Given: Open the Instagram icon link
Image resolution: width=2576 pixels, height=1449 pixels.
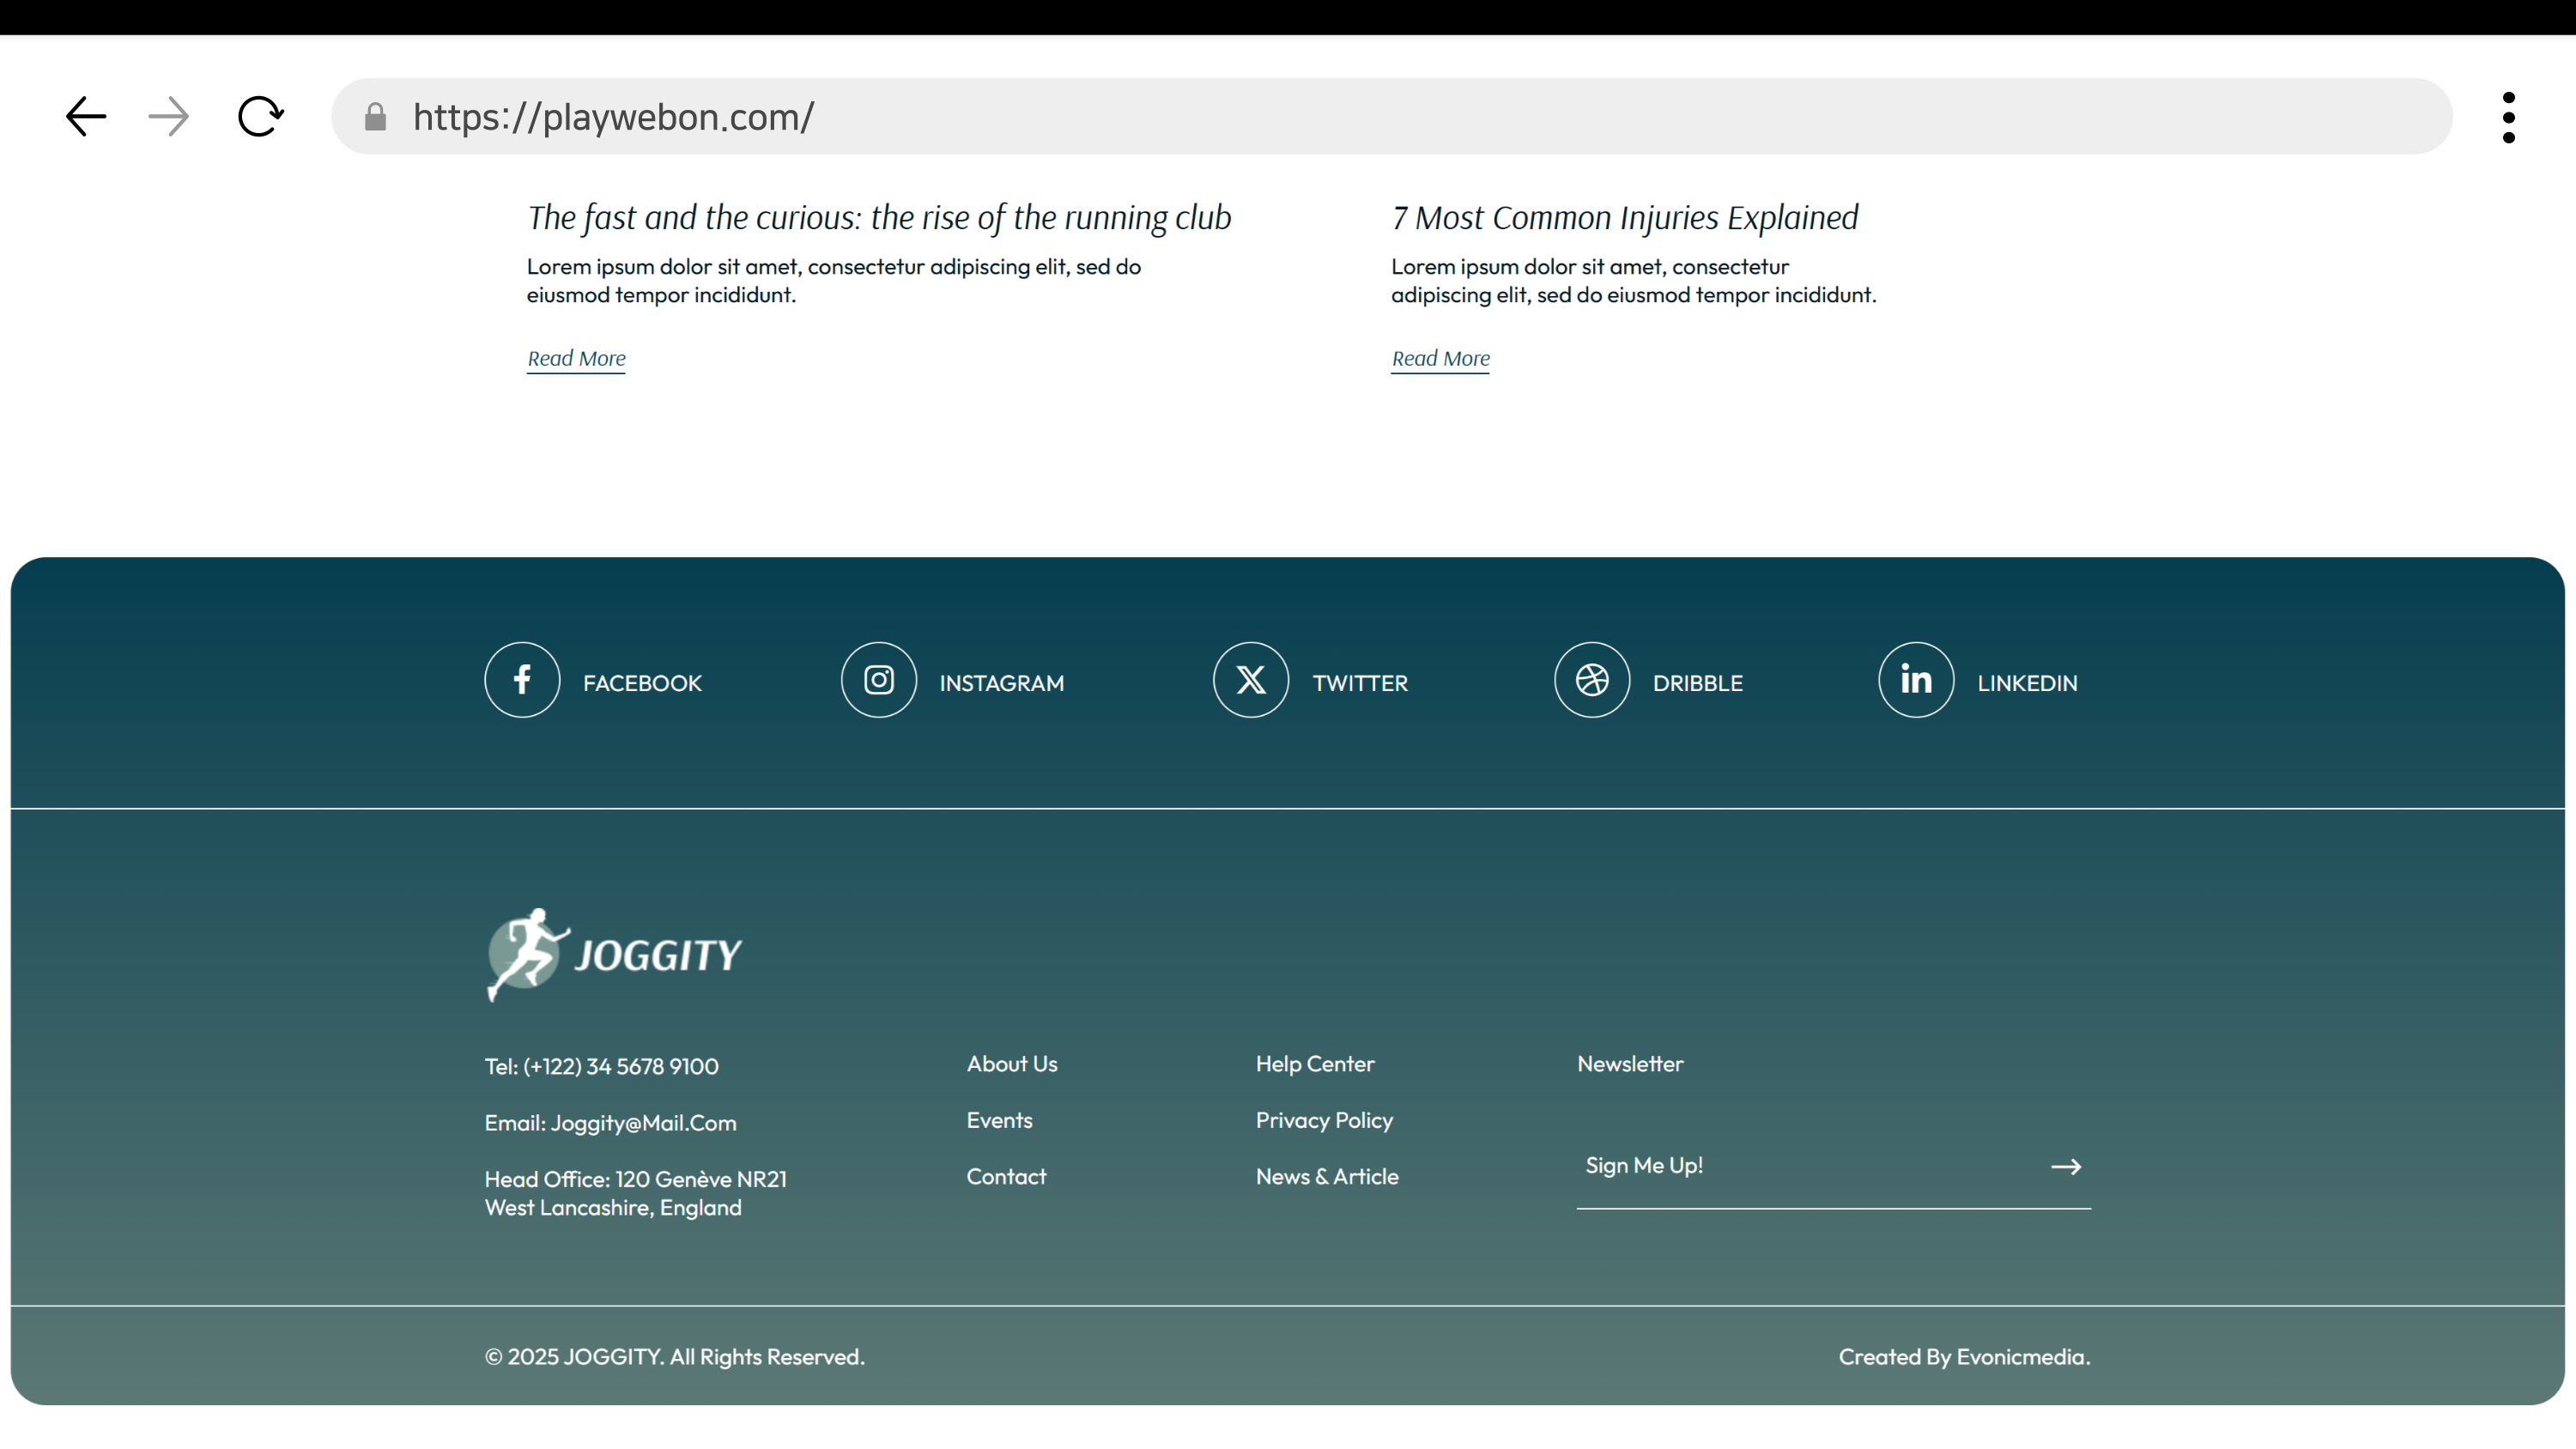Looking at the screenshot, I should [x=878, y=680].
